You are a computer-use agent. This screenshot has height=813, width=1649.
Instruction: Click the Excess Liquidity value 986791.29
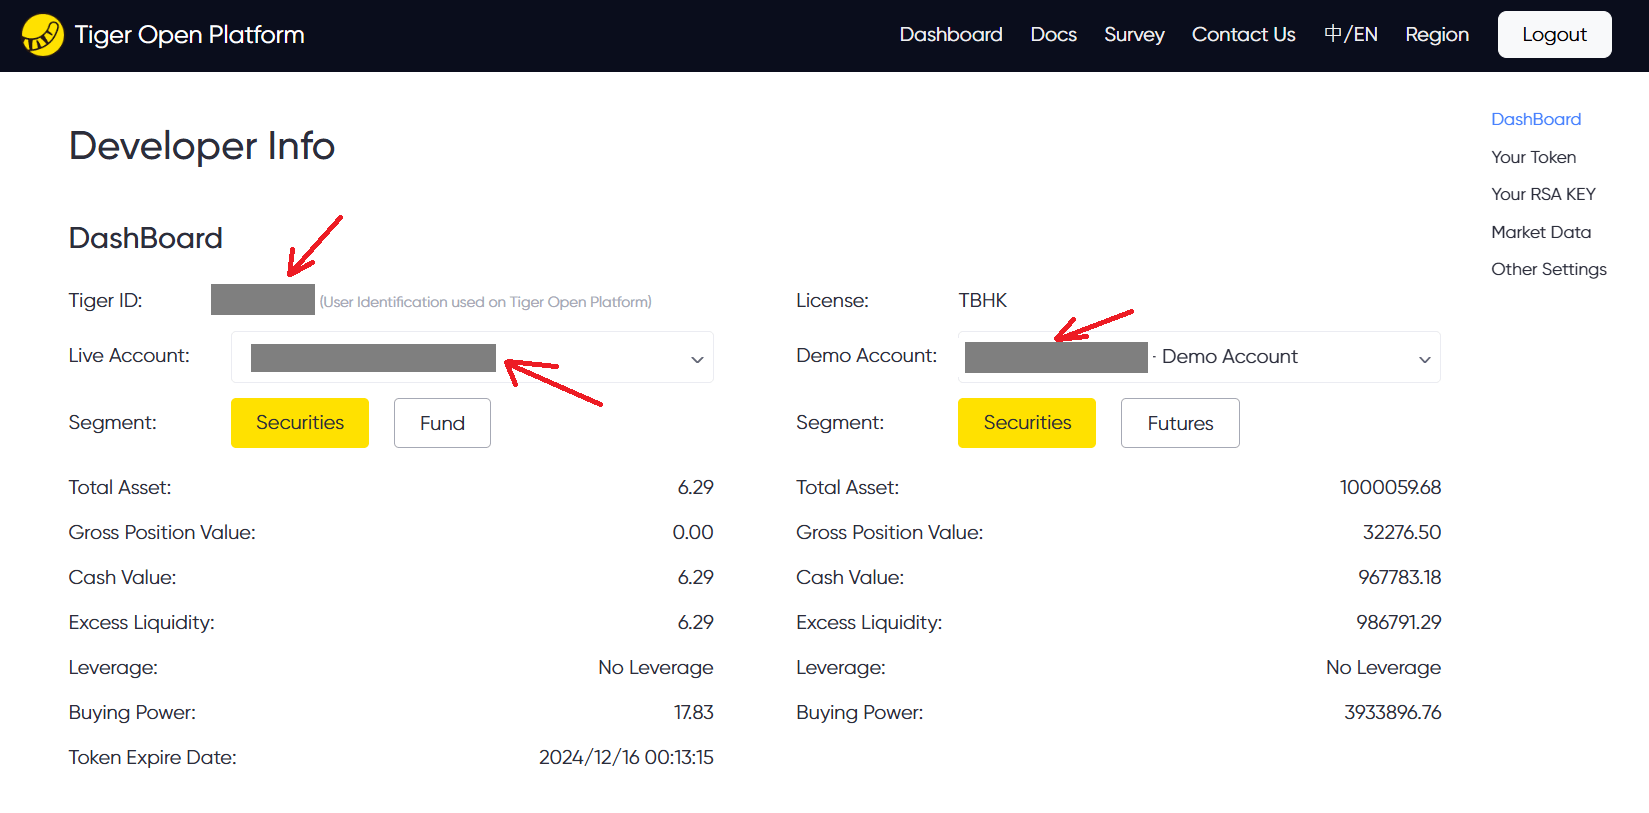click(x=1398, y=622)
